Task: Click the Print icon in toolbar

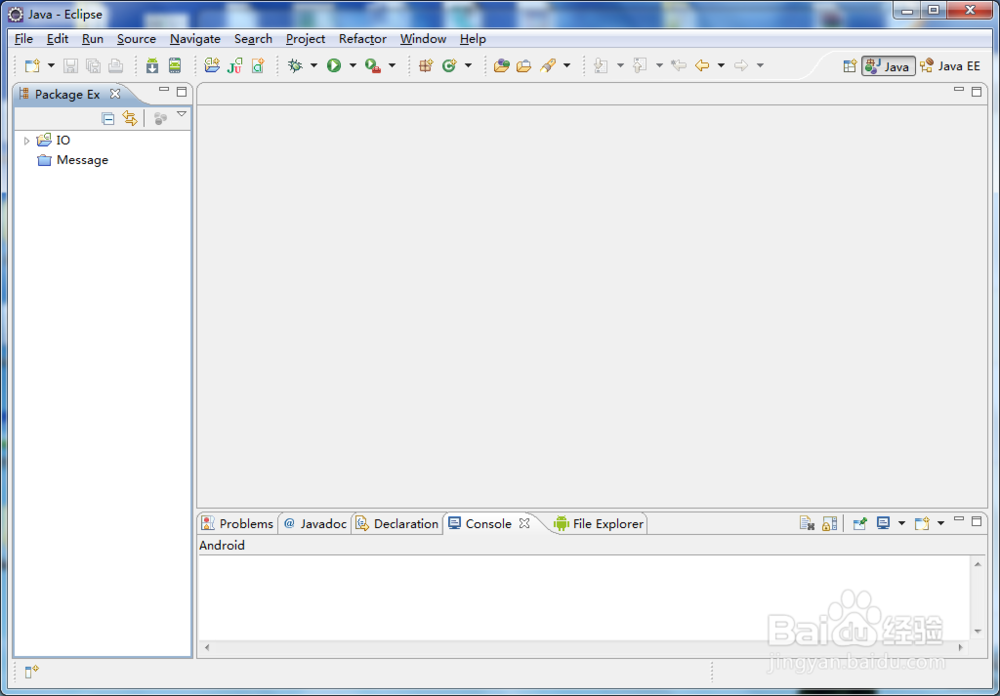Action: click(115, 66)
